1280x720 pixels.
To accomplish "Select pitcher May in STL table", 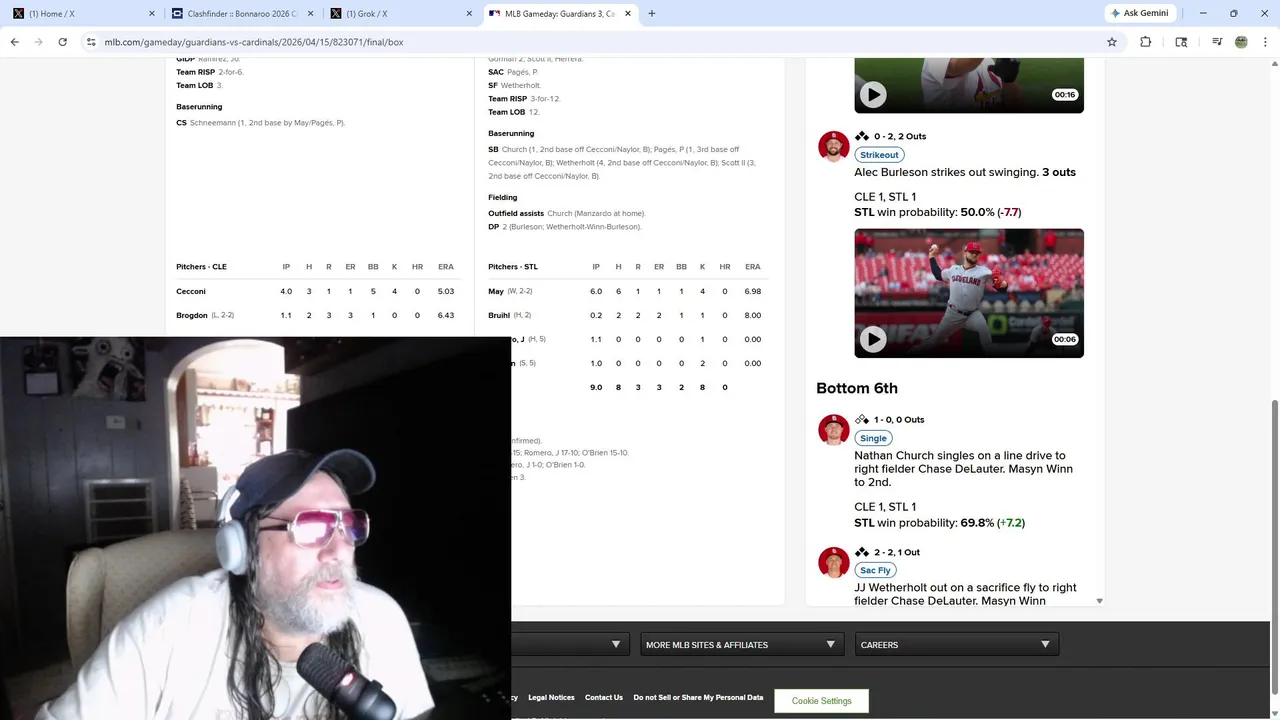I will (496, 291).
